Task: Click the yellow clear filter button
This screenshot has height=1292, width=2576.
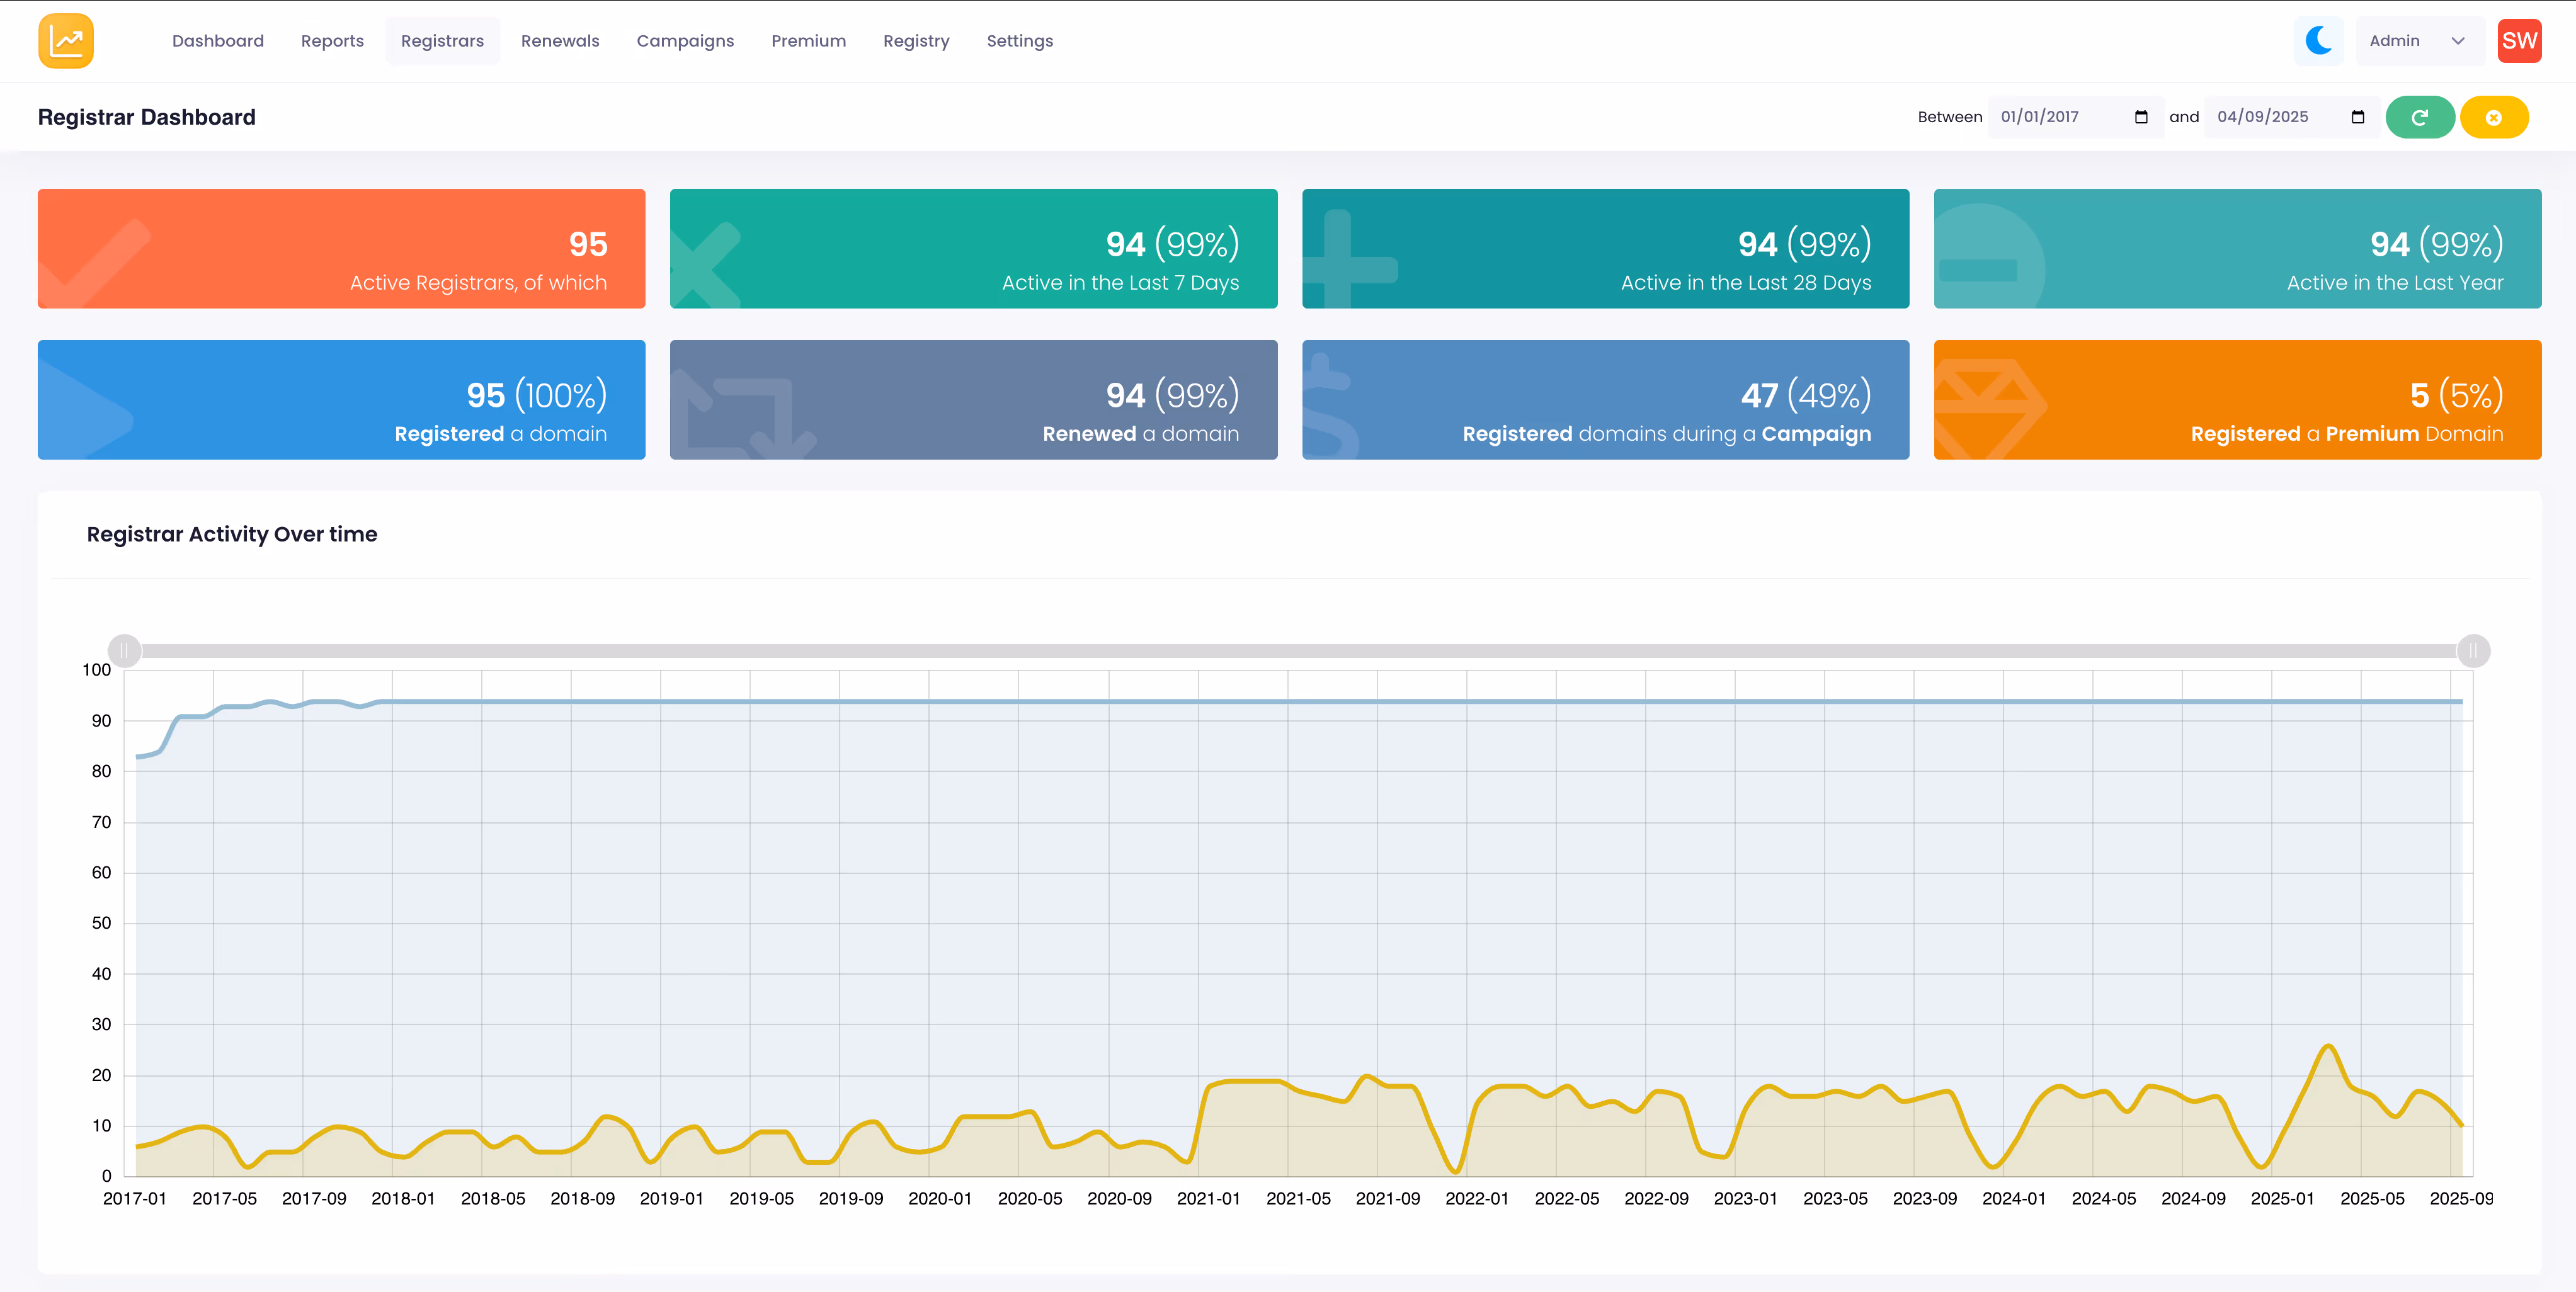Action: [2493, 117]
